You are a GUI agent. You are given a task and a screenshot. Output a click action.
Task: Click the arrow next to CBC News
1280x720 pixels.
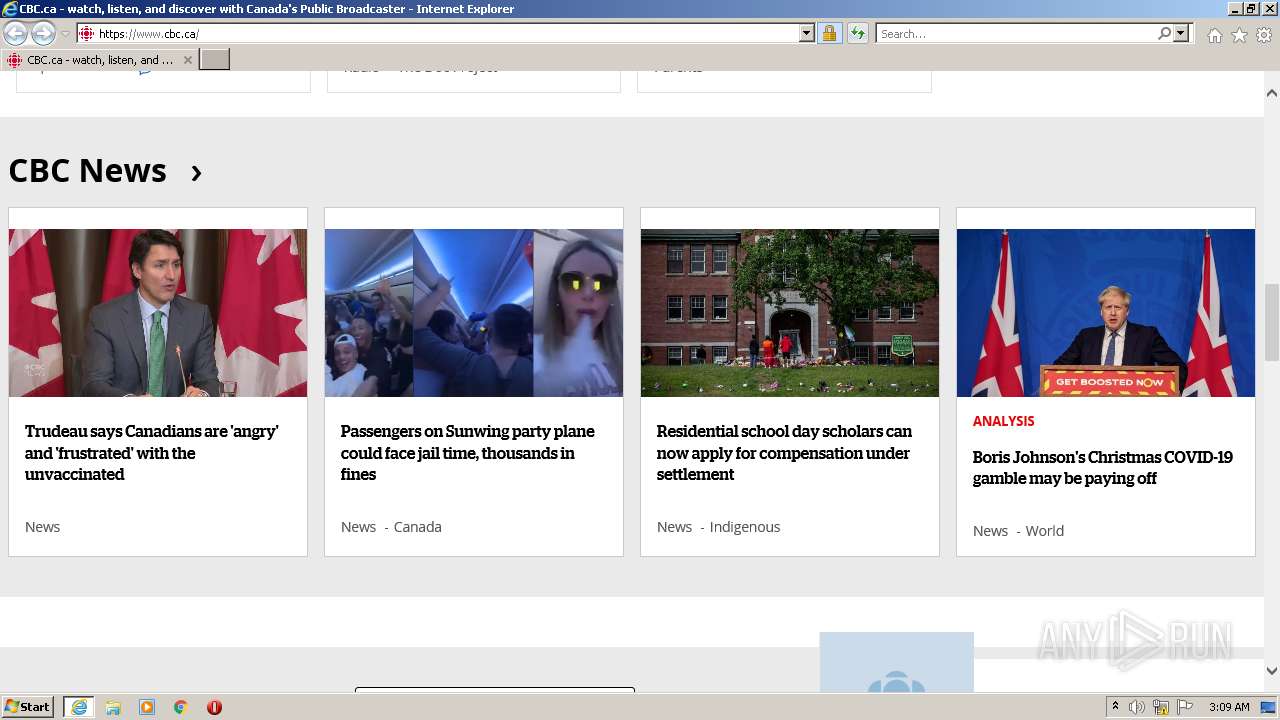(x=196, y=173)
